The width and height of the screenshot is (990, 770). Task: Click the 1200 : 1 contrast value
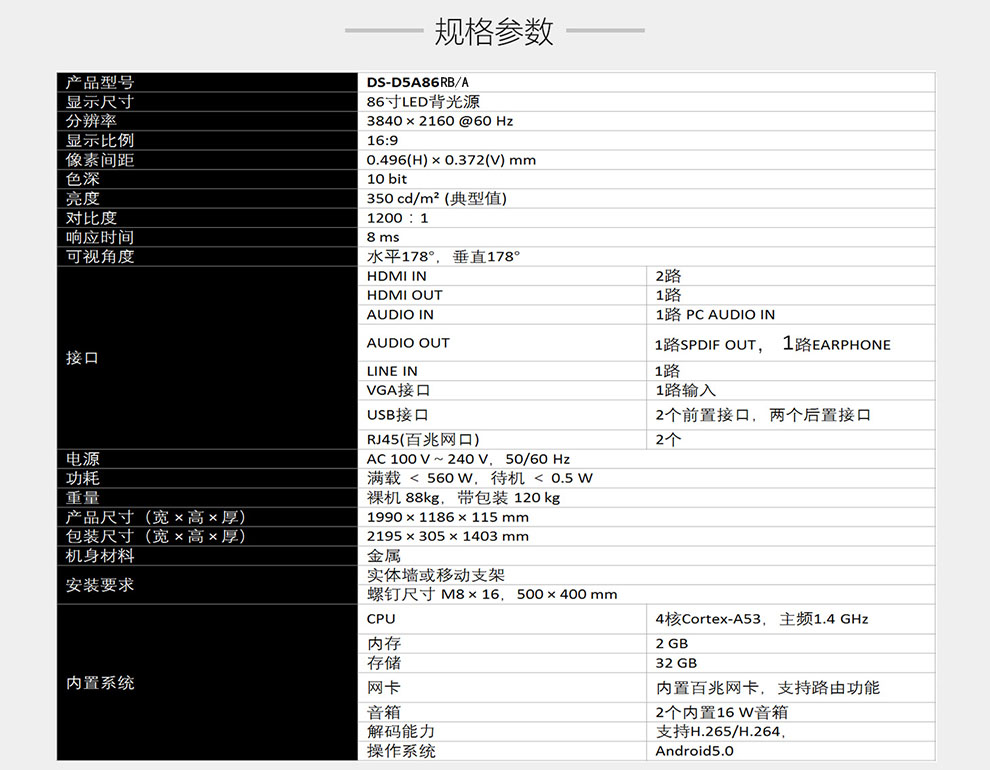pyautogui.click(x=397, y=218)
